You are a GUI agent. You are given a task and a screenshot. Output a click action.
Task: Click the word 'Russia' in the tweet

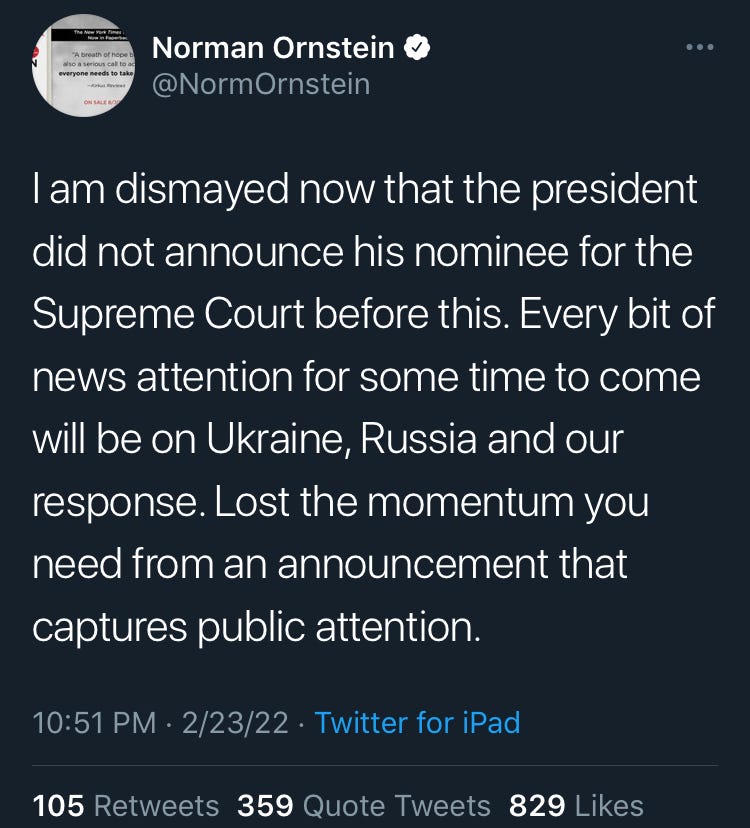pos(419,439)
